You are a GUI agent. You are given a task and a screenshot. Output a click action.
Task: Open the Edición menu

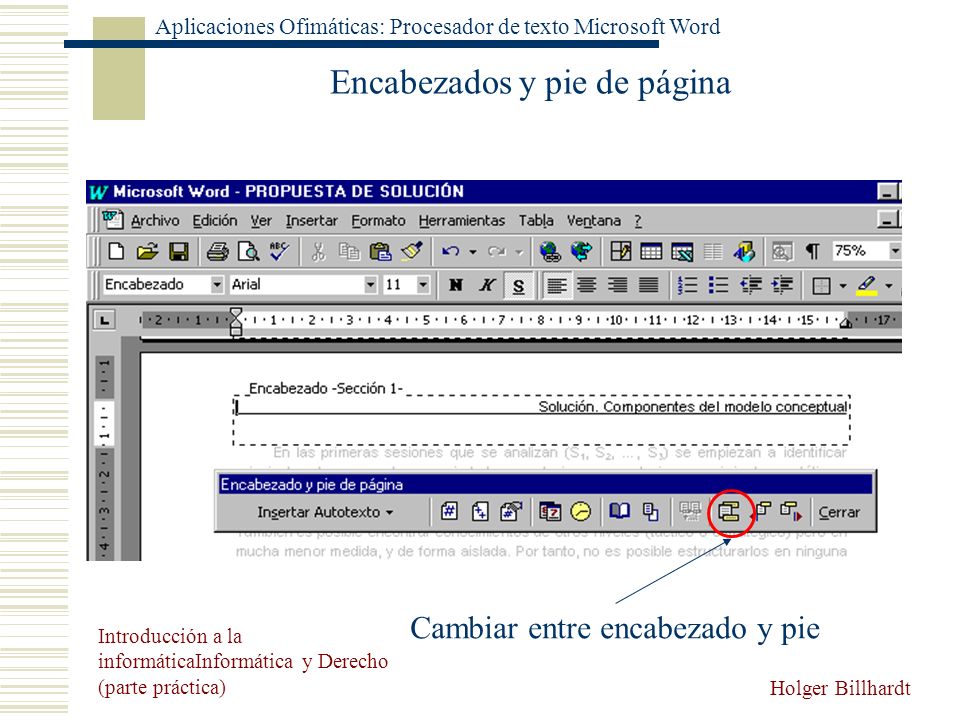pyautogui.click(x=215, y=220)
